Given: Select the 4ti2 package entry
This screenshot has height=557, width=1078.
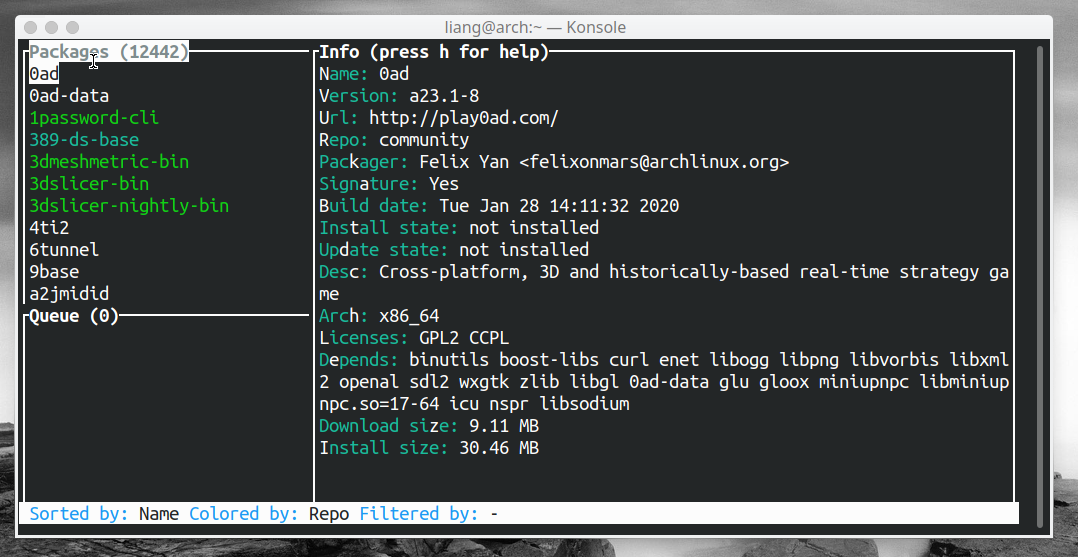Looking at the screenshot, I should (49, 228).
